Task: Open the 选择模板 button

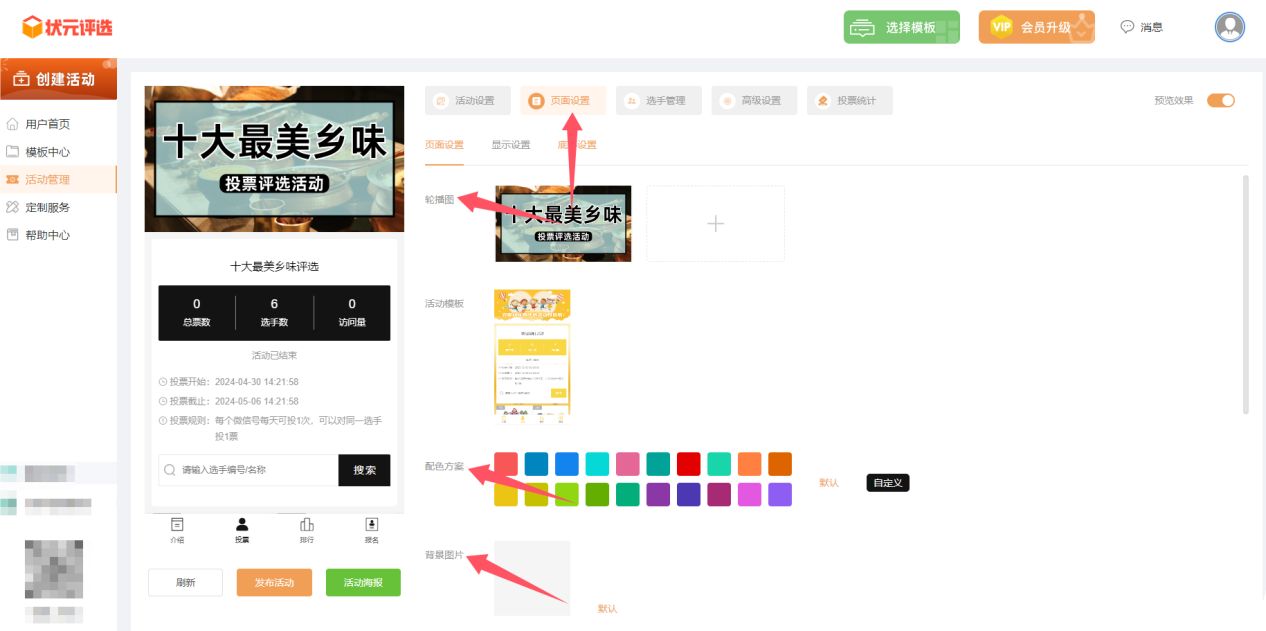Action: 901,27
